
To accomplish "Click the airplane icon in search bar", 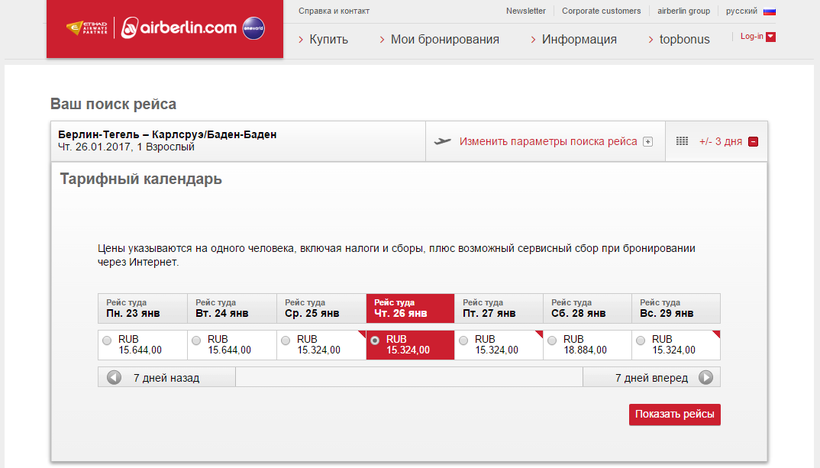I will pos(444,141).
